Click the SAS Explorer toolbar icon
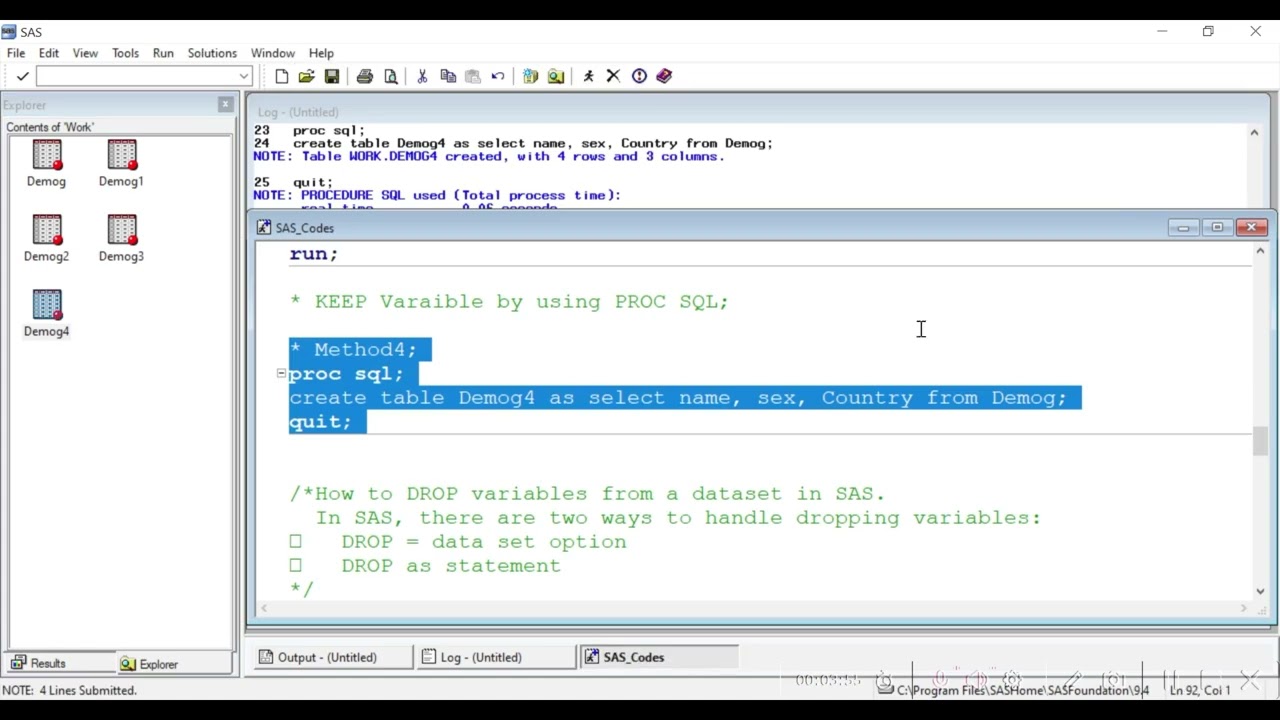This screenshot has width=1280, height=720. [556, 76]
